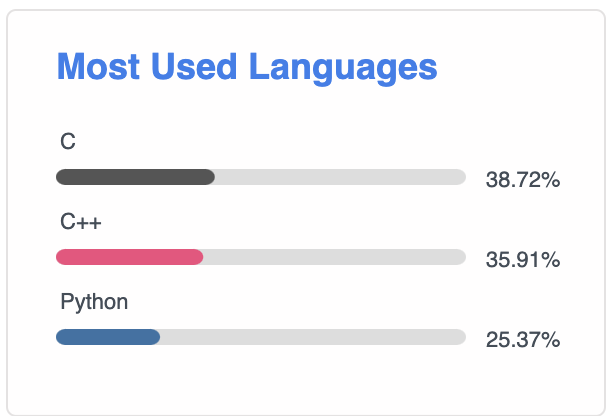Click the blue filled Python bar
Image resolution: width=608 pixels, height=416 pixels.
coord(108,337)
